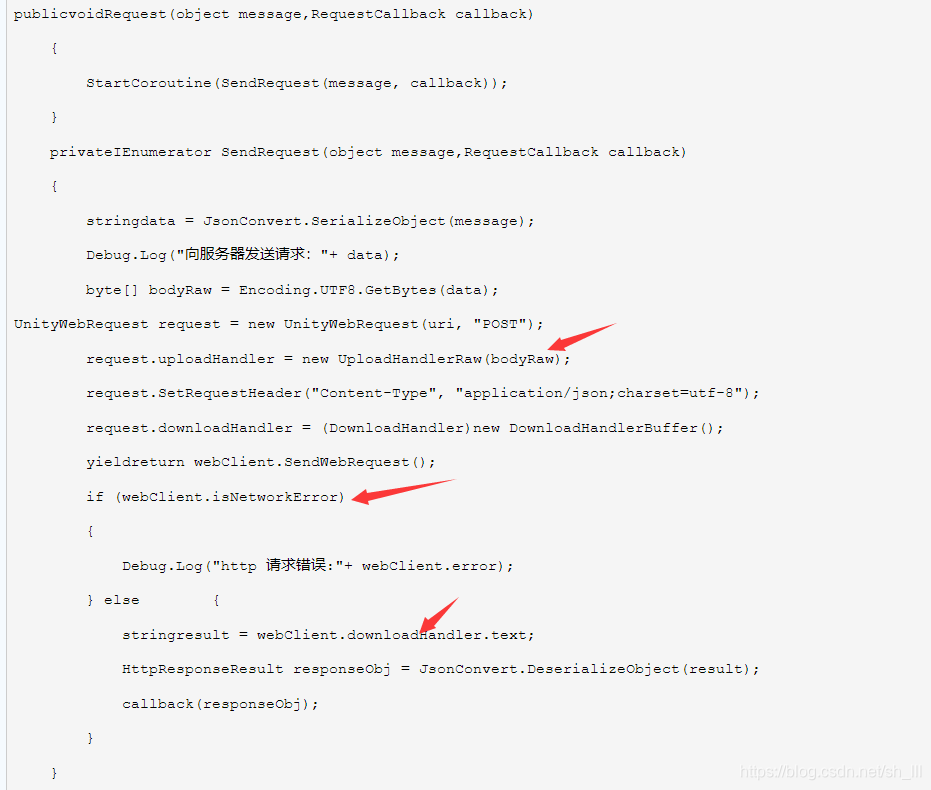Click the red arrow pointing at UploadHandlerRaw

point(581,337)
